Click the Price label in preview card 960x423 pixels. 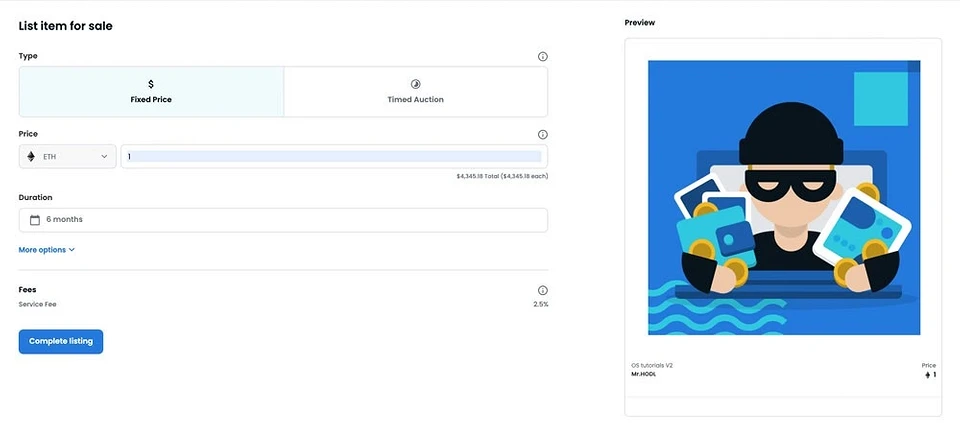[929, 365]
